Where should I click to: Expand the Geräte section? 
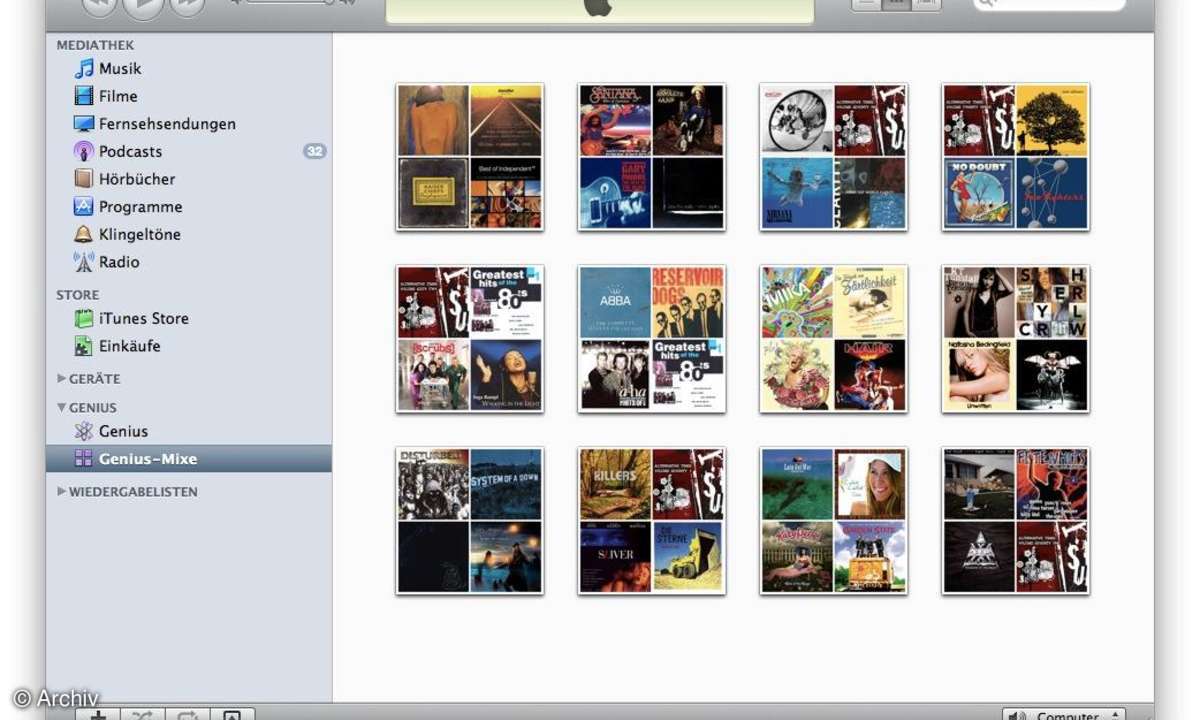pyautogui.click(x=62, y=379)
